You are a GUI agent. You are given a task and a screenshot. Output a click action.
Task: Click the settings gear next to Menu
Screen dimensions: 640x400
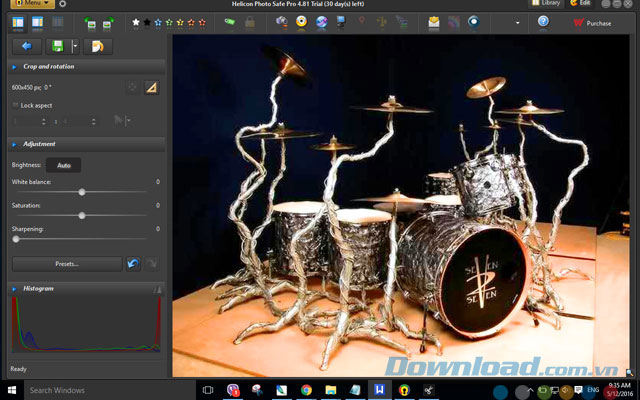pyautogui.click(x=62, y=4)
